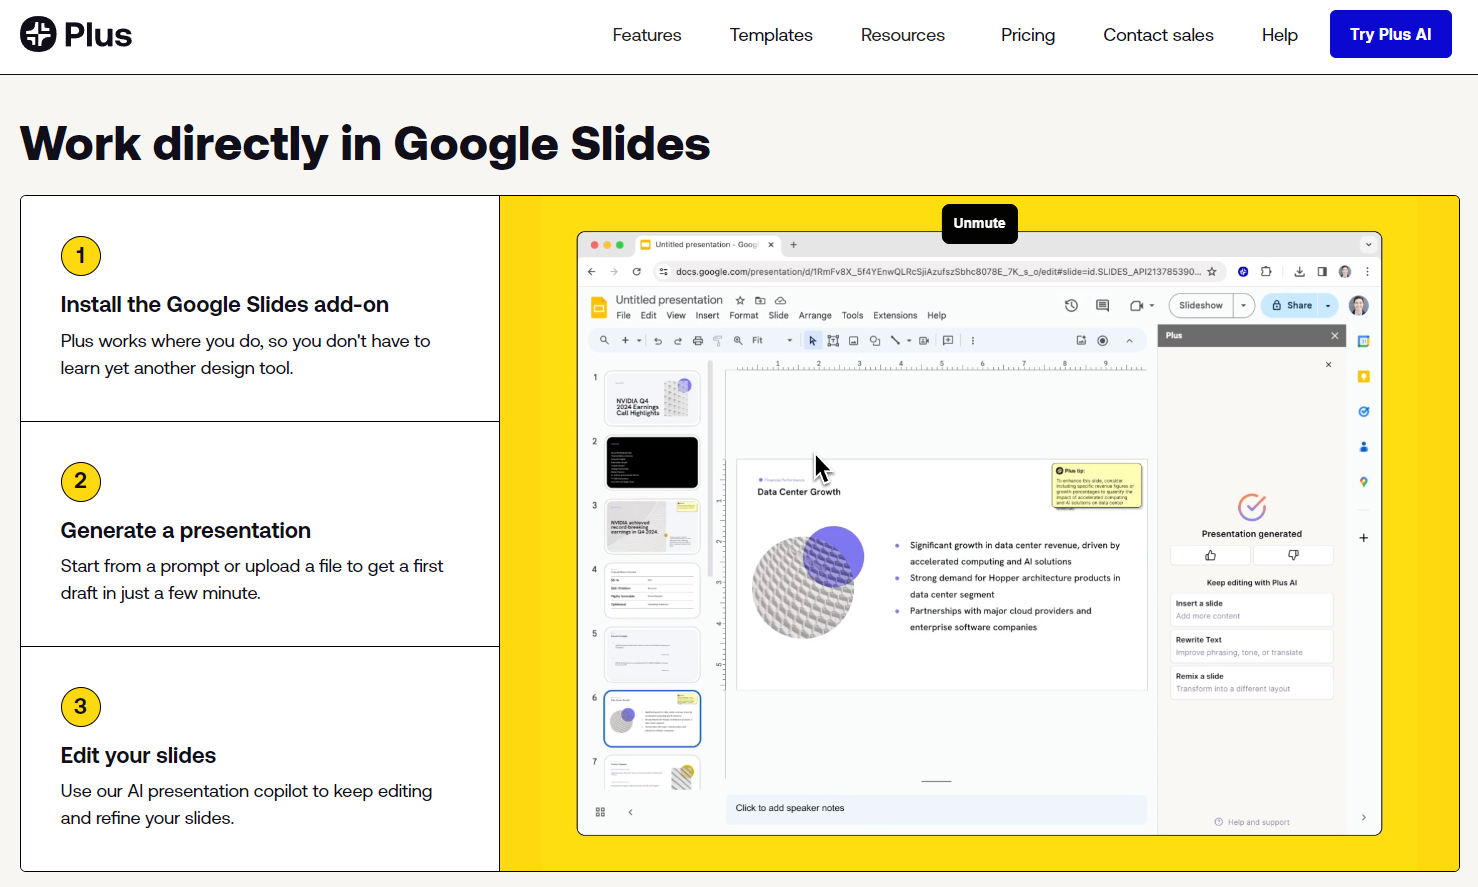Expand the Share dropdown arrow

(1328, 306)
